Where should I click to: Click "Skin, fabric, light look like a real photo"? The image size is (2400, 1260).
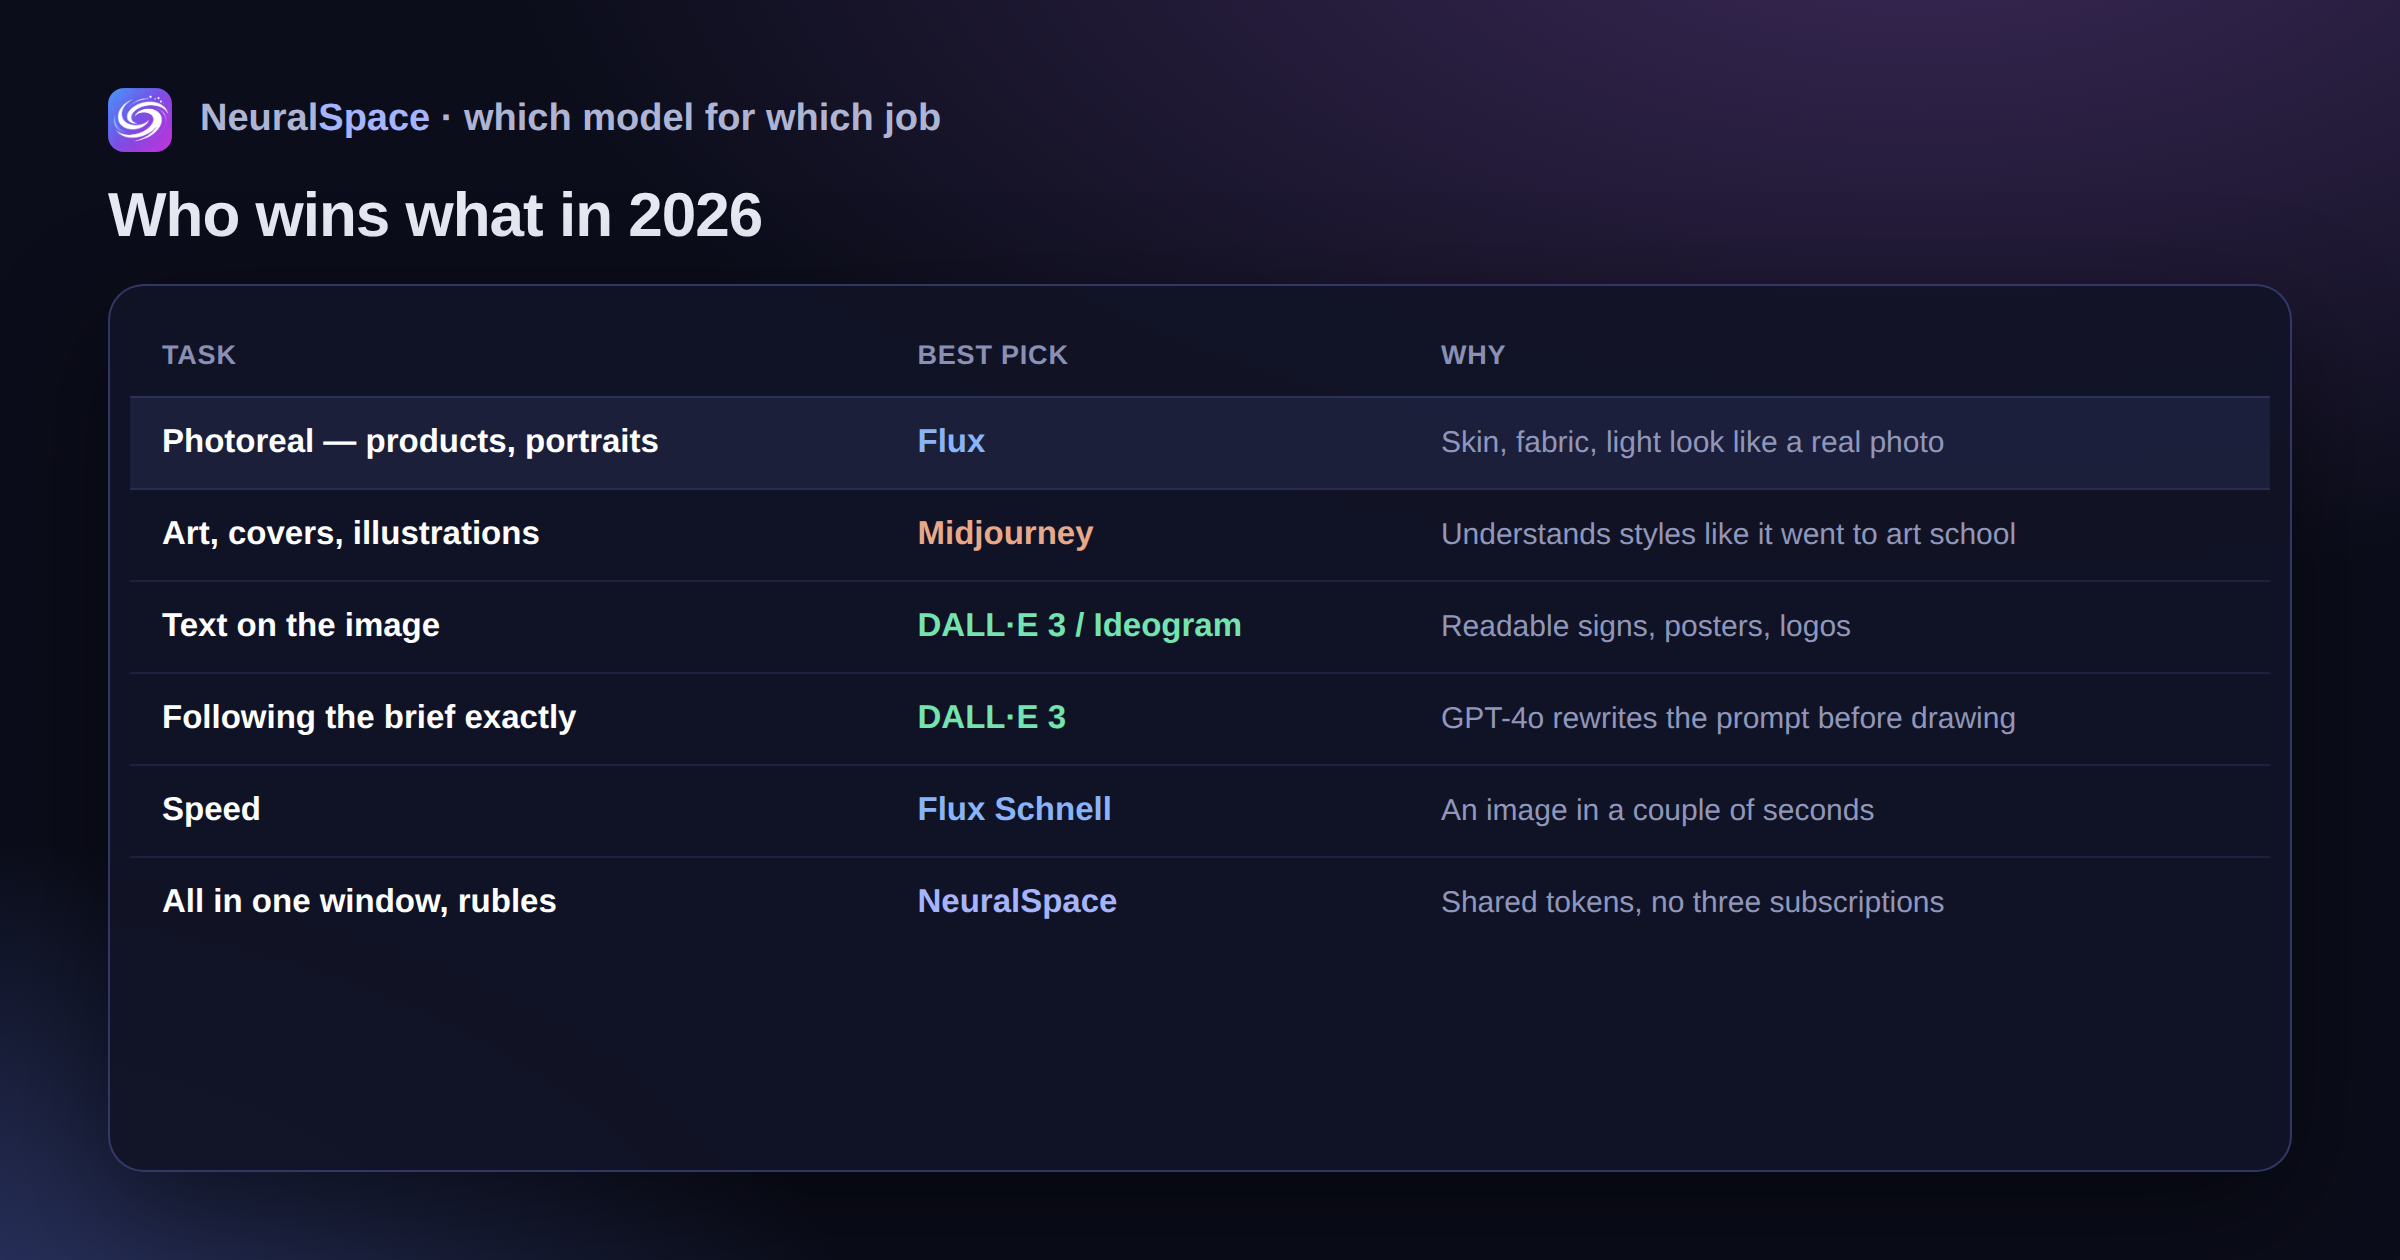pos(1692,442)
